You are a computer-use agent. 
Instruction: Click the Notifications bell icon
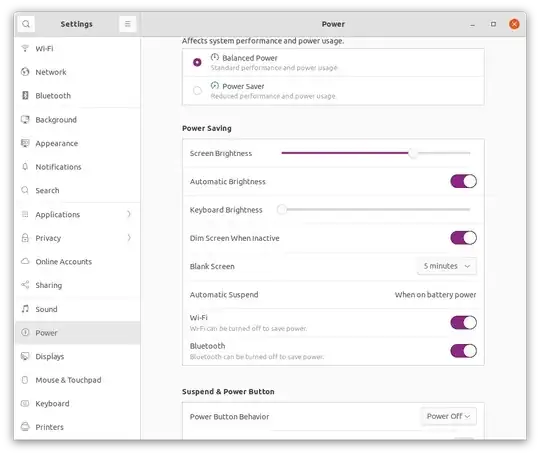click(x=25, y=167)
